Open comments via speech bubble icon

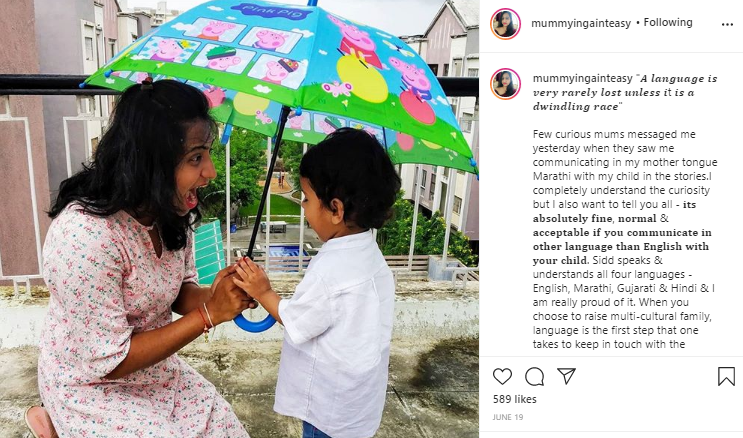tap(534, 376)
